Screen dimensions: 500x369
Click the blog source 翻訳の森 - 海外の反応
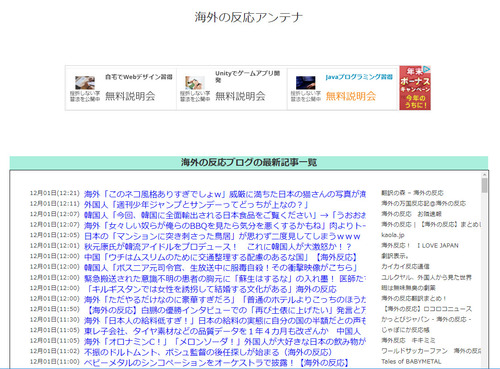coord(412,193)
